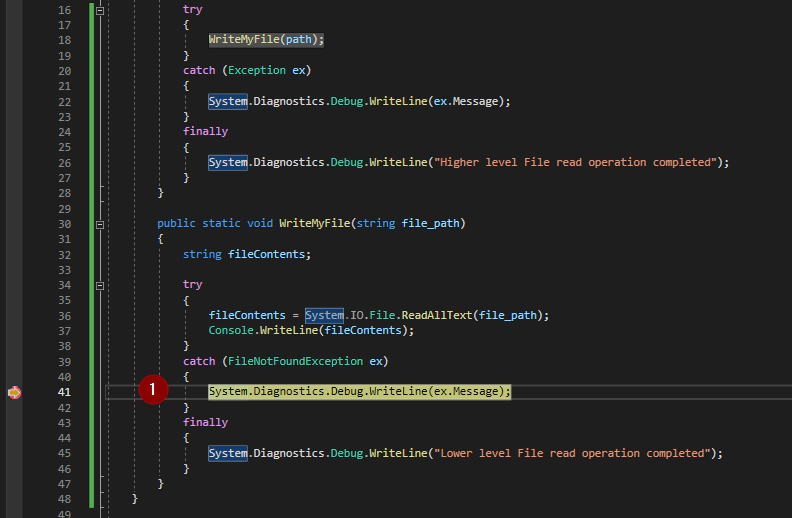This screenshot has width=792, height=518.
Task: Click the 'finally' keyword on line 24
Action: pos(206,131)
